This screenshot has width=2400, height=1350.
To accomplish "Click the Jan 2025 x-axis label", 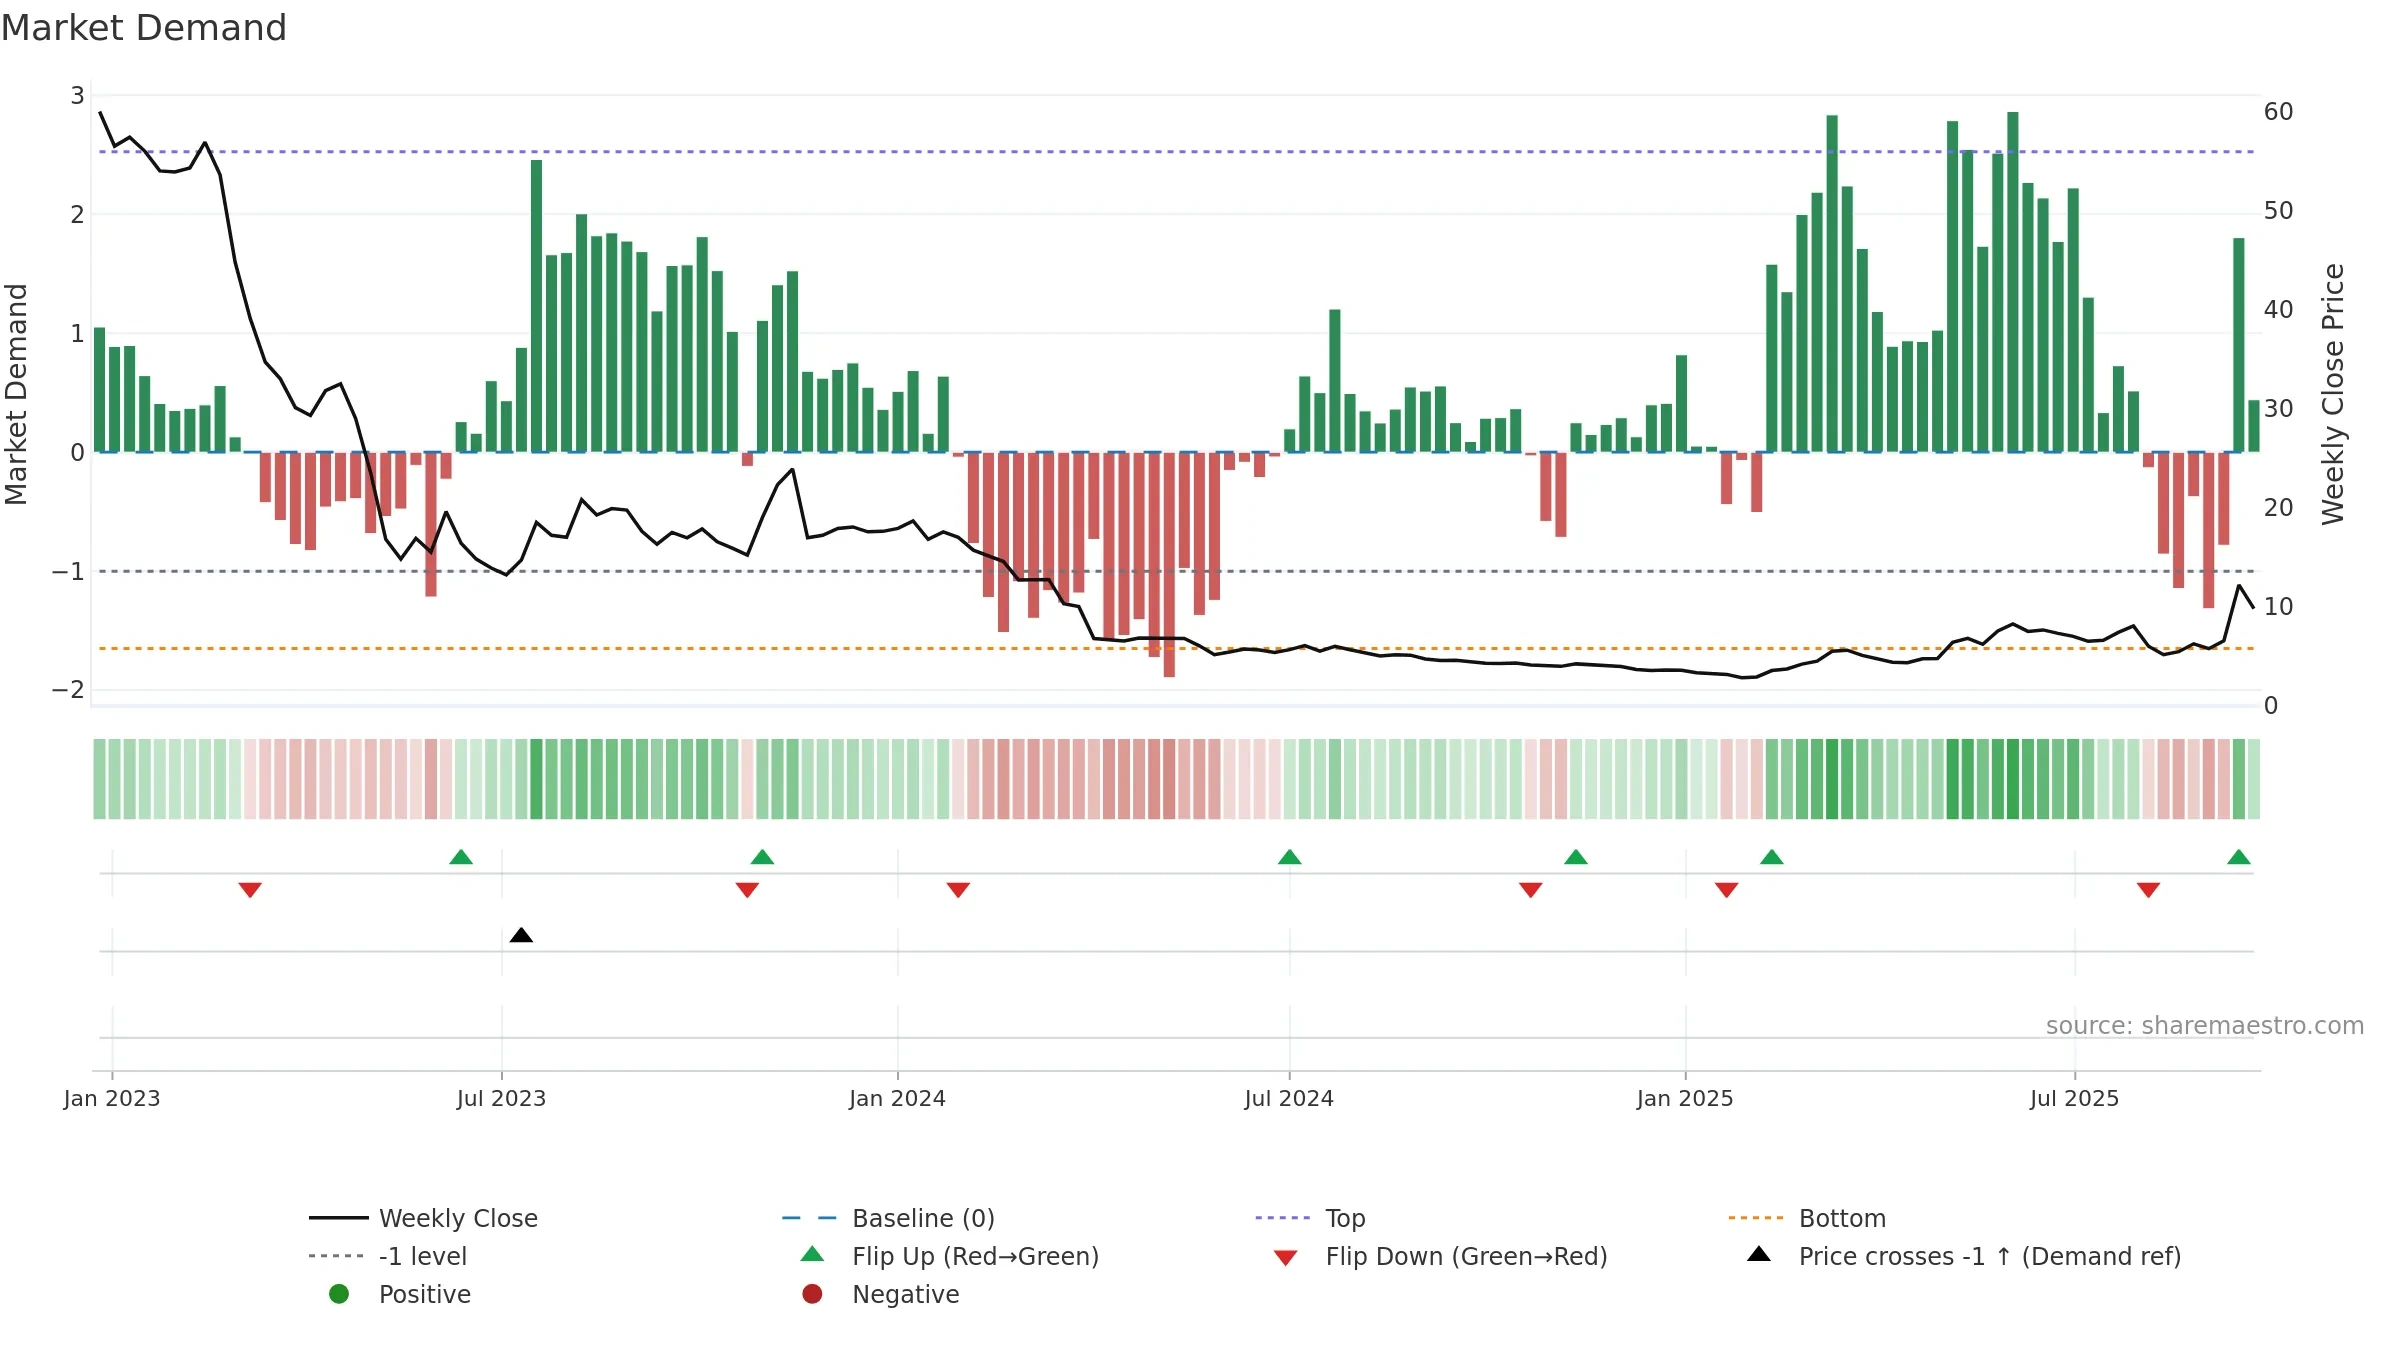I will pos(1685,1098).
